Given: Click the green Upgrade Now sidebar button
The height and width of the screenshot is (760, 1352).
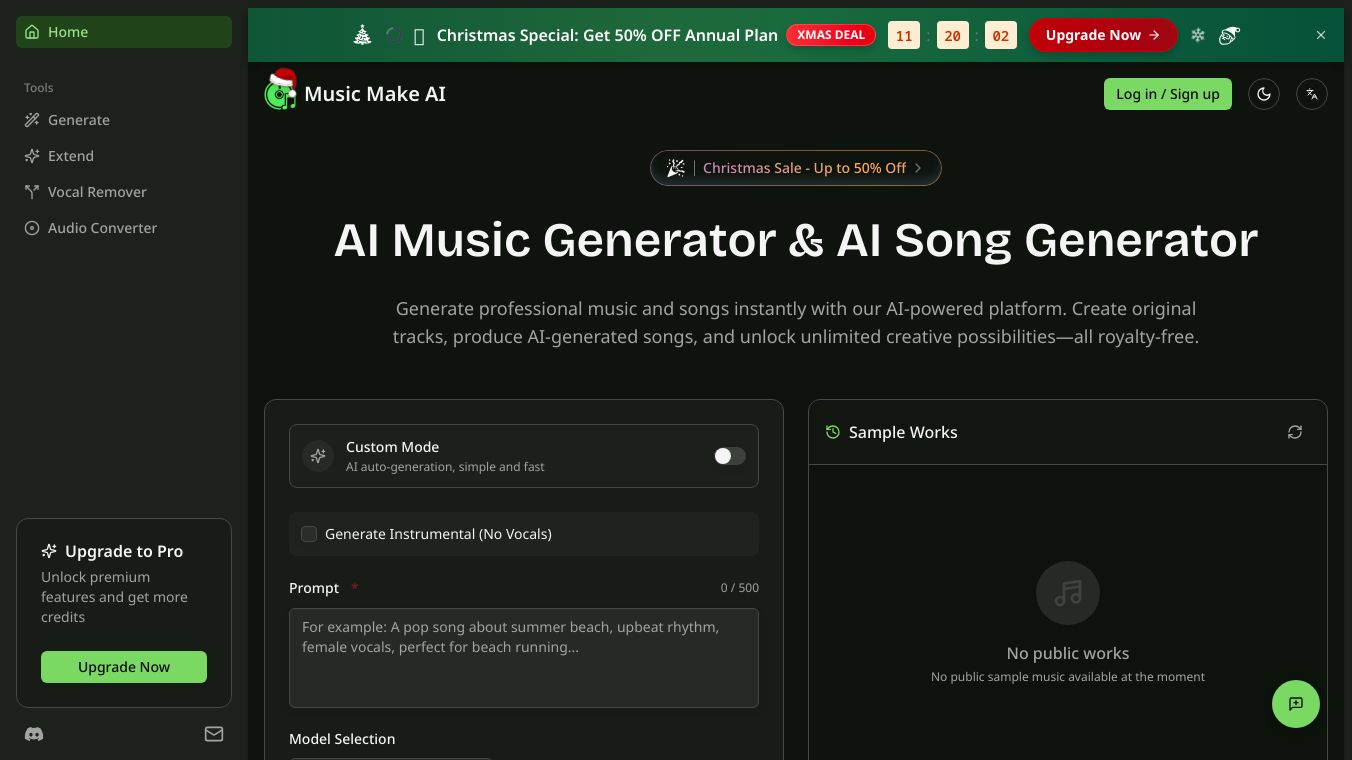Looking at the screenshot, I should click(124, 667).
